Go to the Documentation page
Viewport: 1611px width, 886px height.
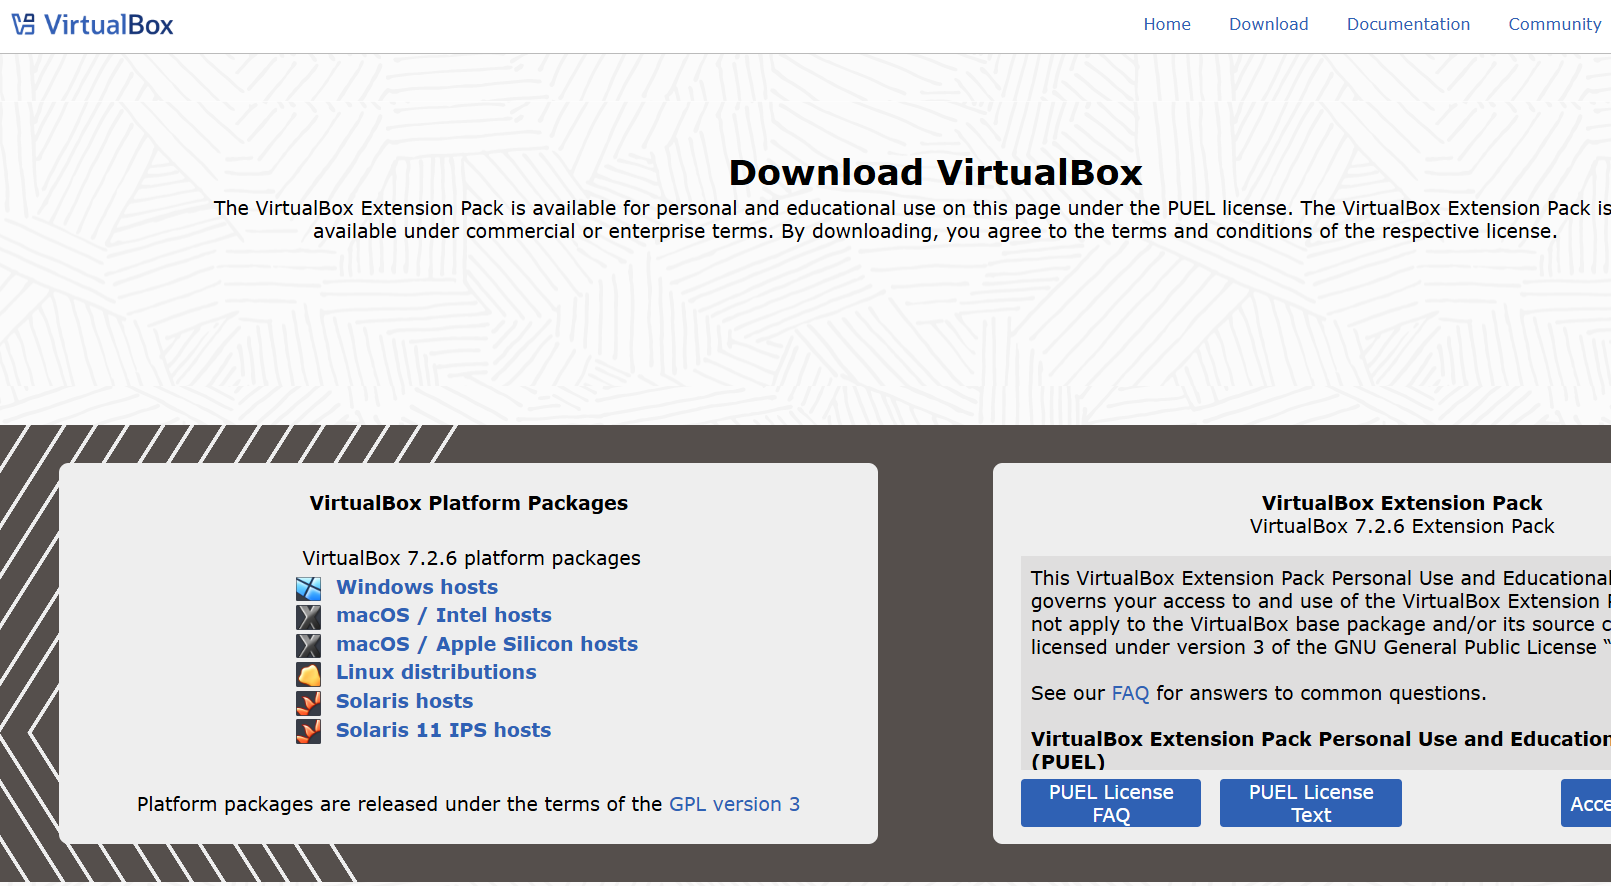click(x=1408, y=24)
